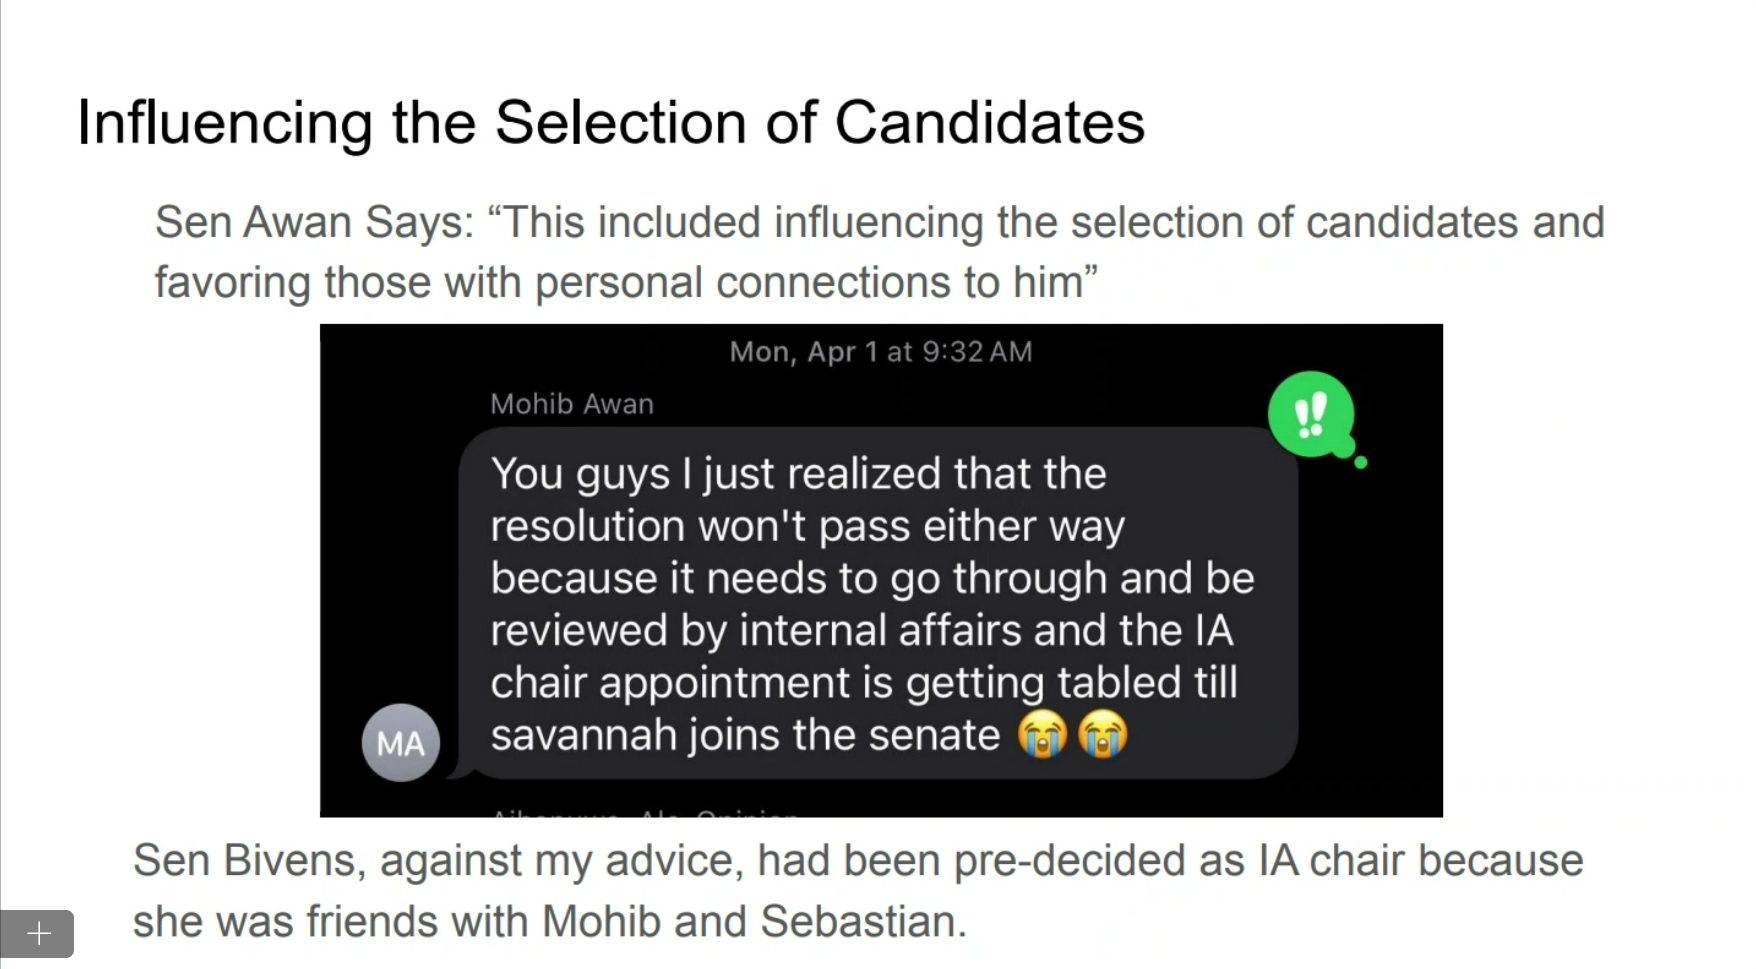Screen dimensions: 1756x969
Task: Click the second crying emoji in the message
Action: 1102,735
